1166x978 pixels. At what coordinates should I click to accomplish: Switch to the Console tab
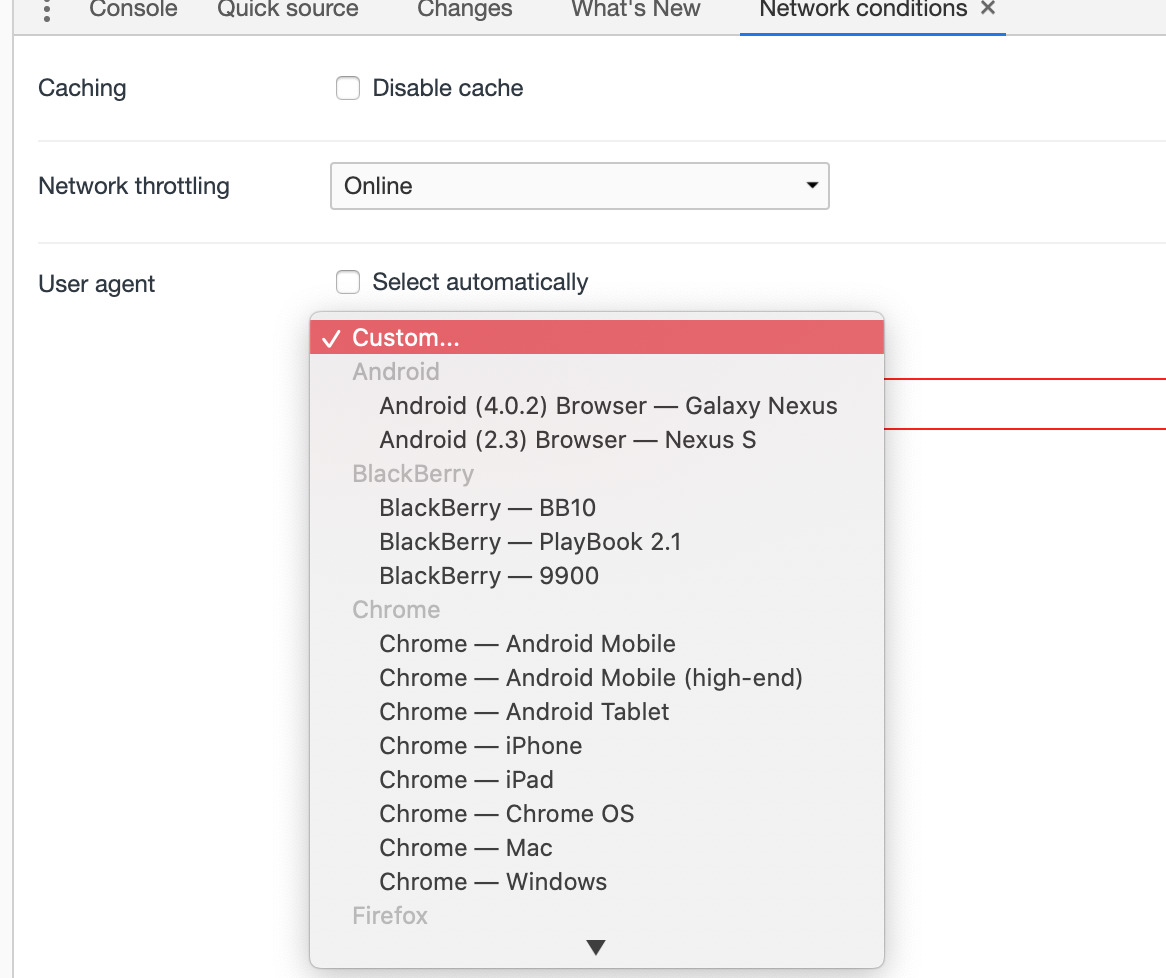click(x=133, y=9)
